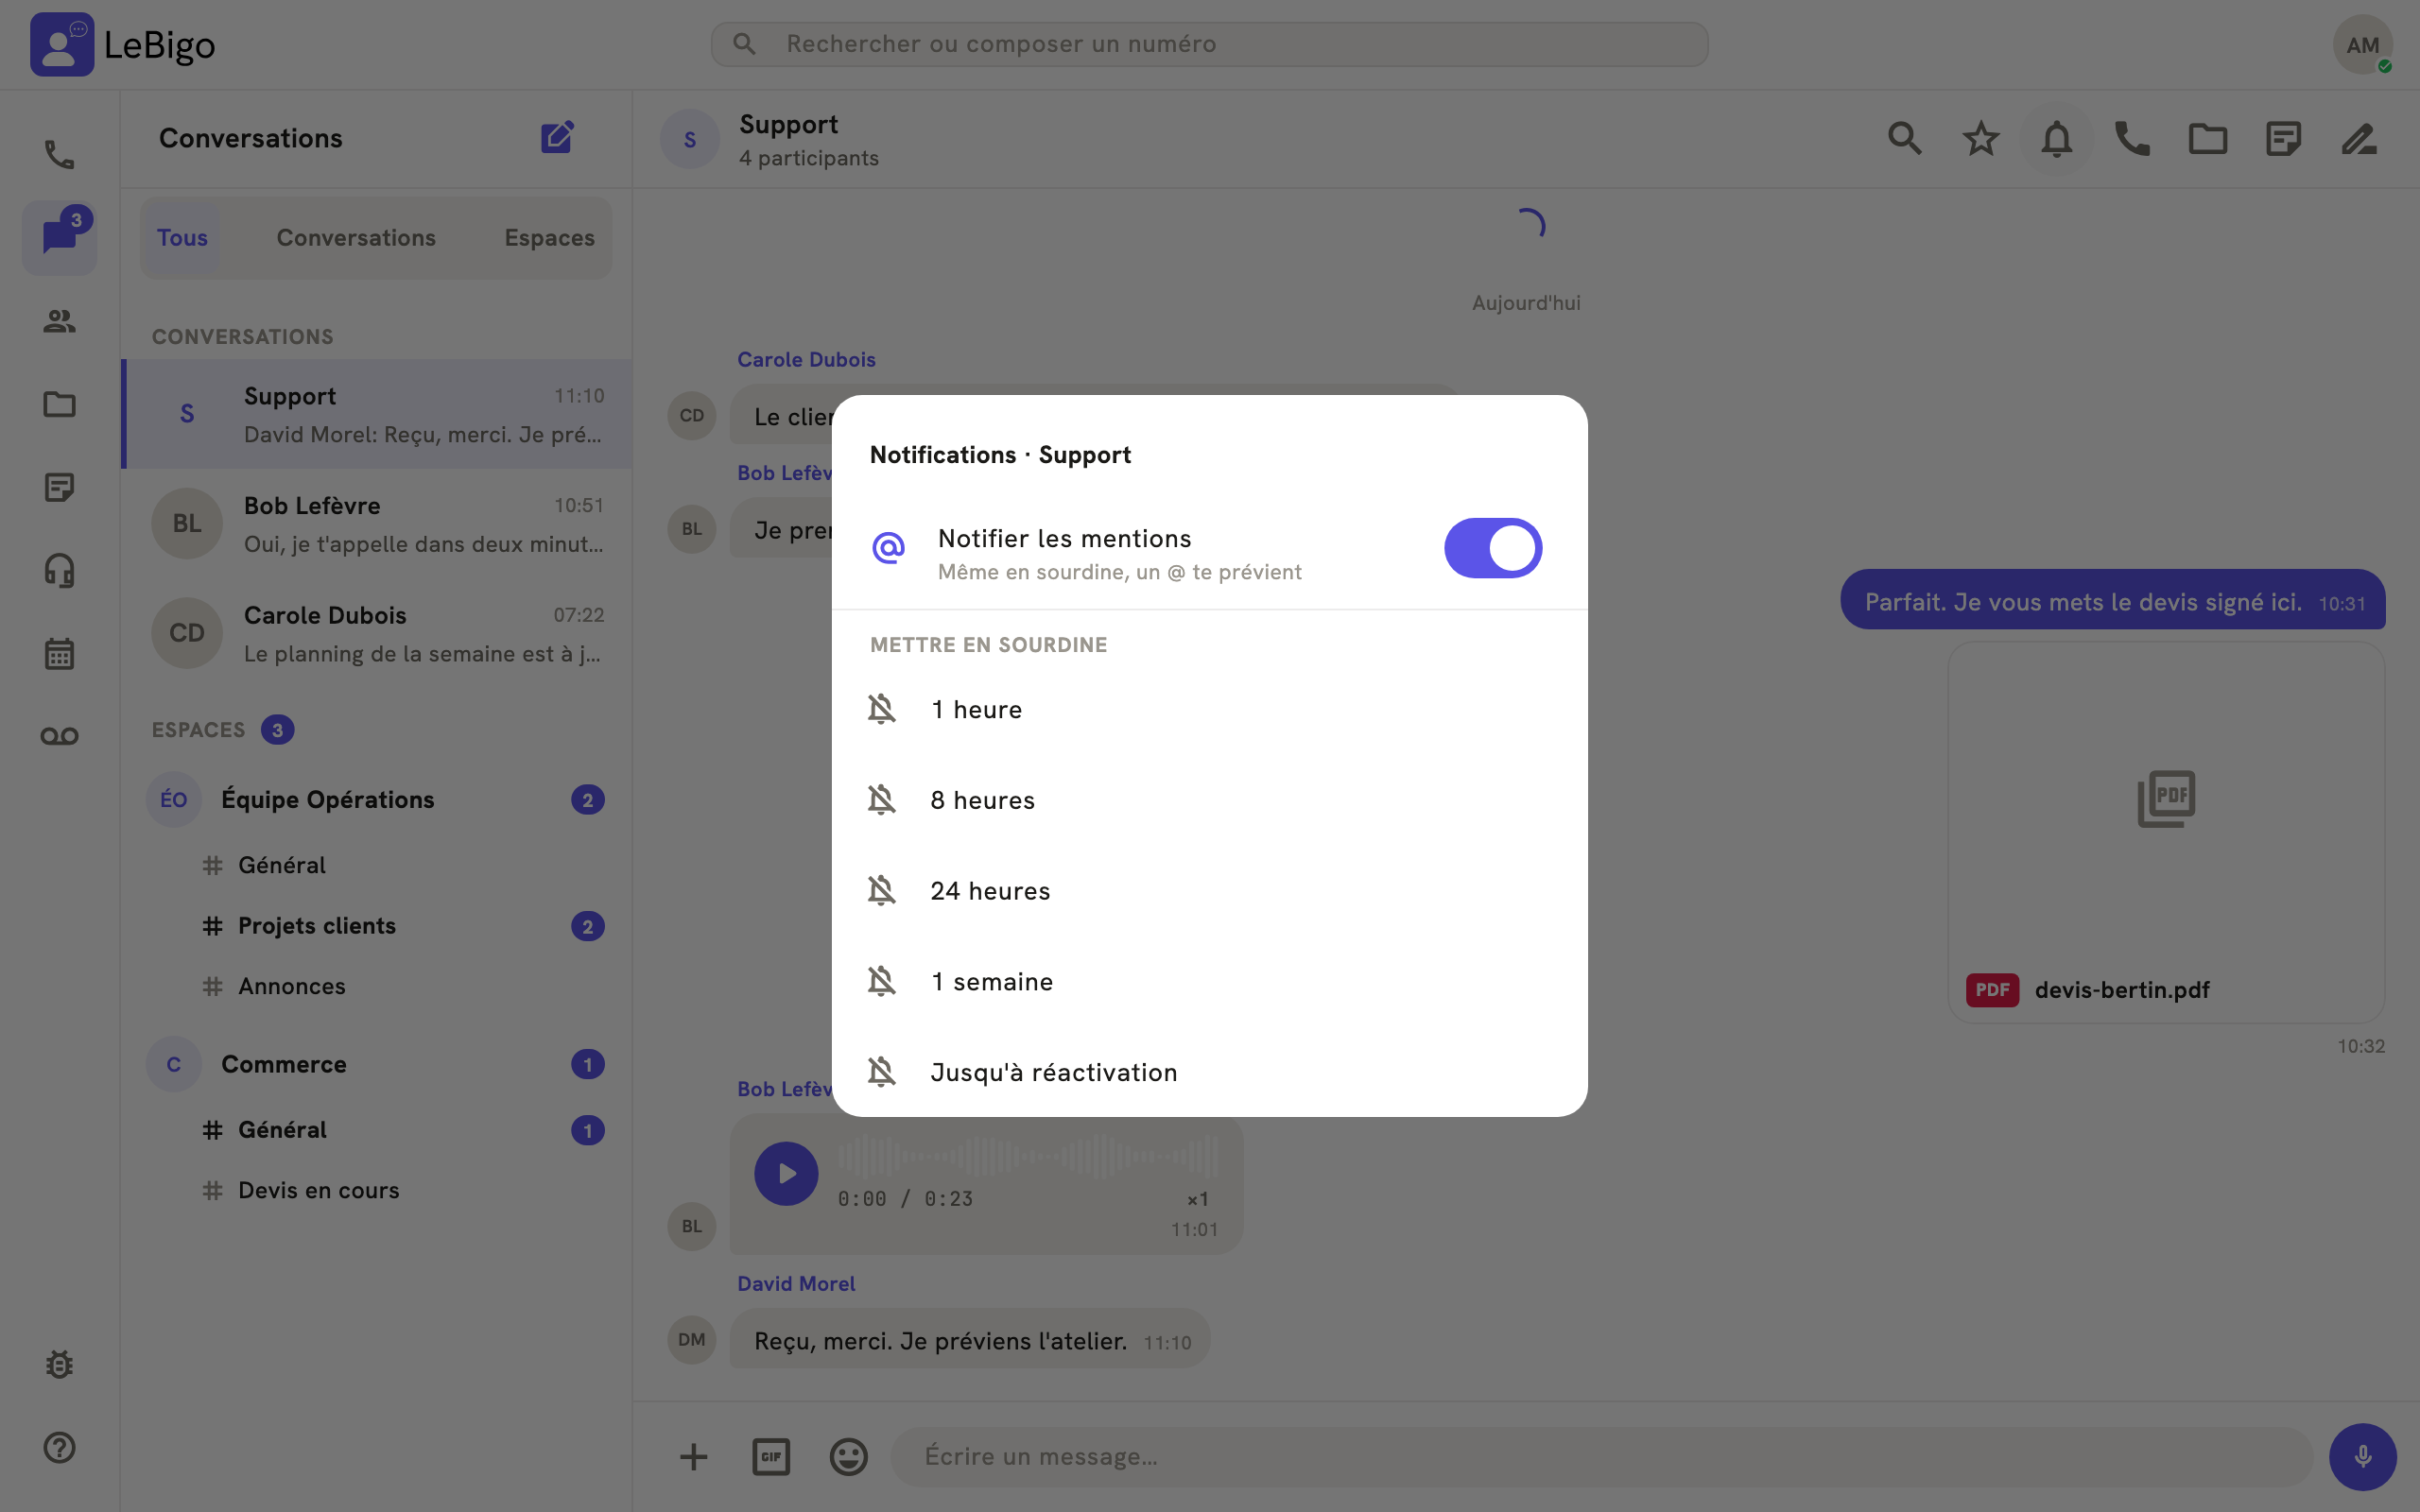2420x1512 pixels.
Task: Click the DM avatar beside David's message
Action: pos(692,1340)
